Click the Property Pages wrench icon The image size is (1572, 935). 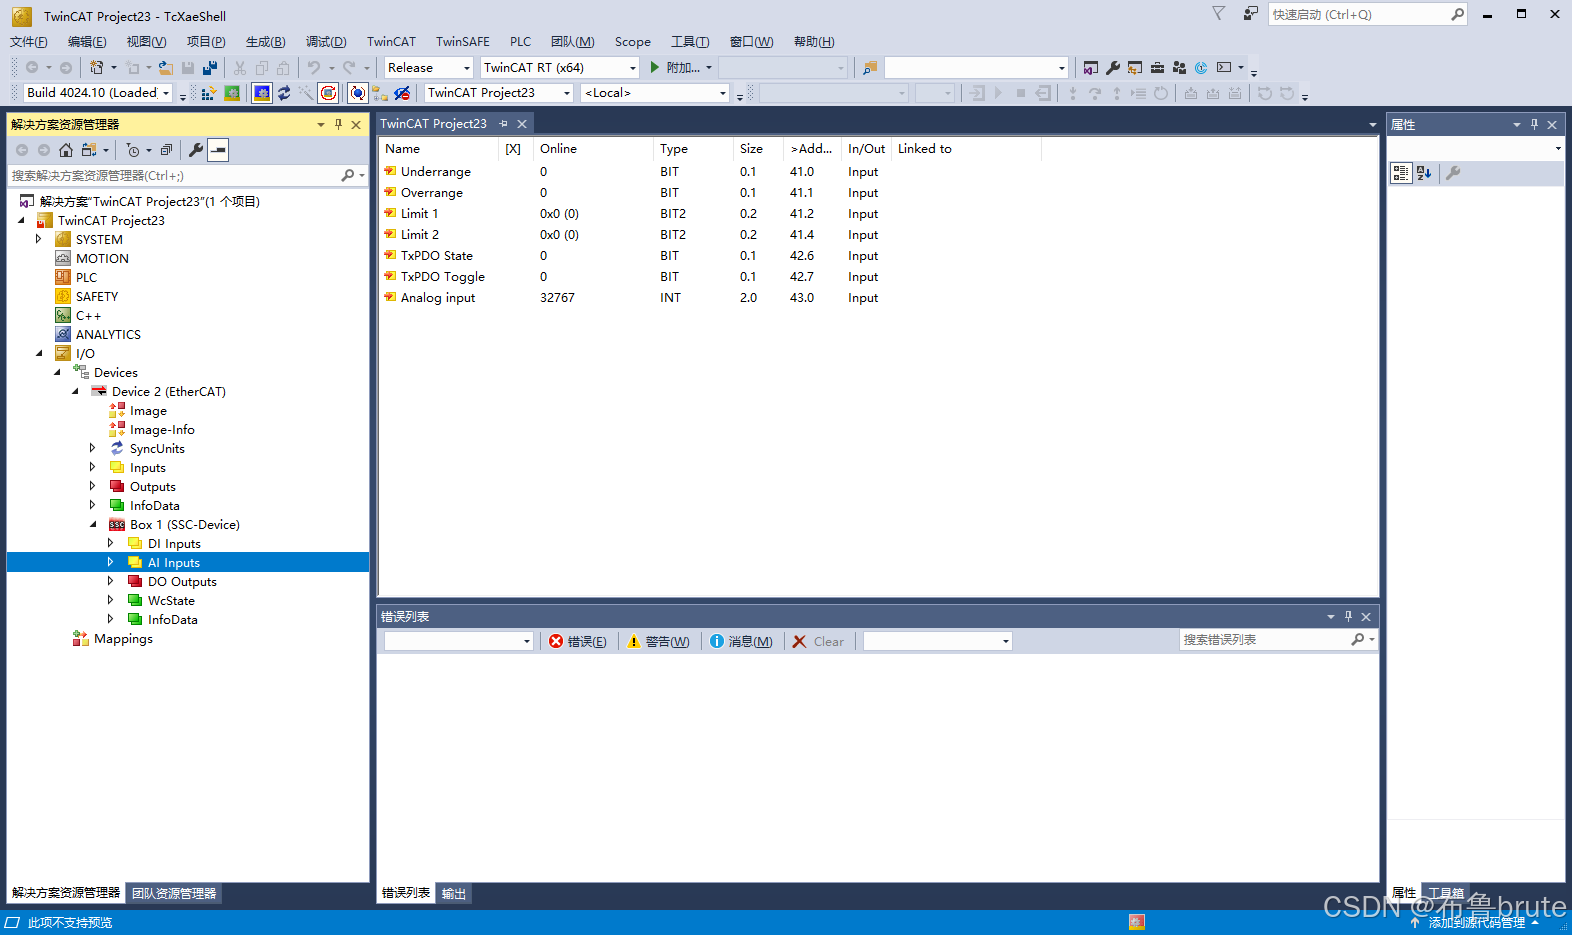click(1453, 173)
